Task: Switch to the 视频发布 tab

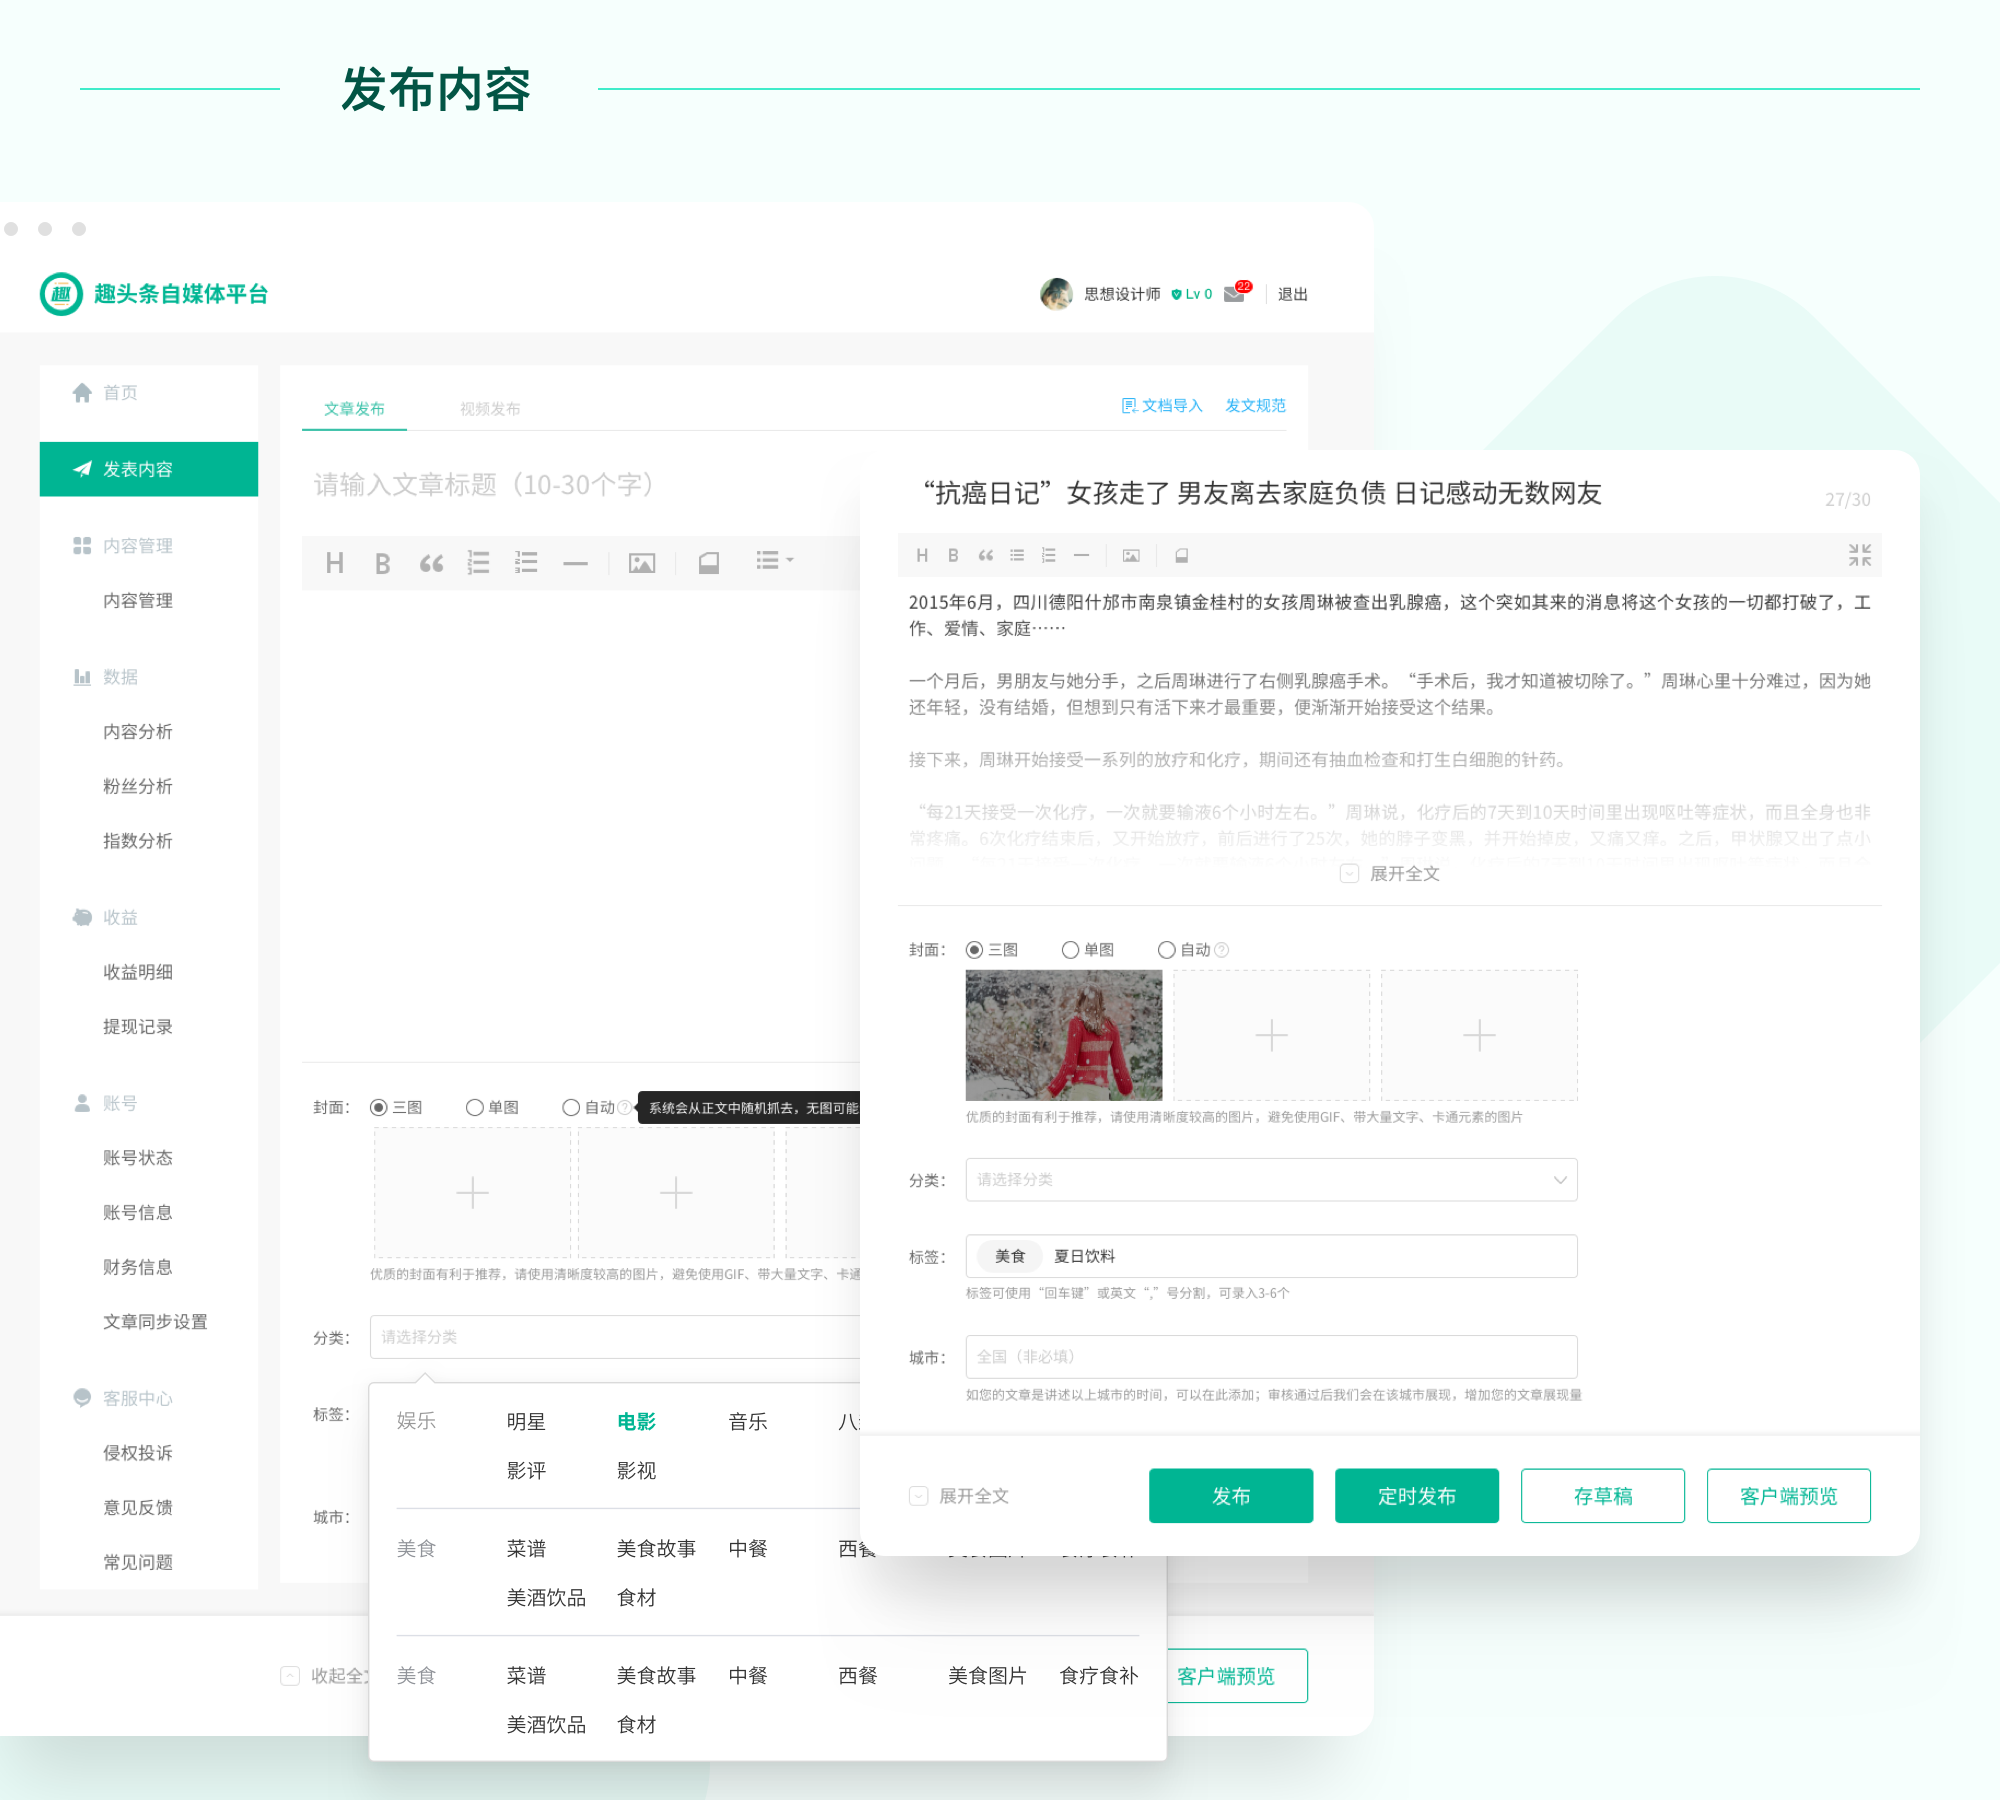Action: 490,408
